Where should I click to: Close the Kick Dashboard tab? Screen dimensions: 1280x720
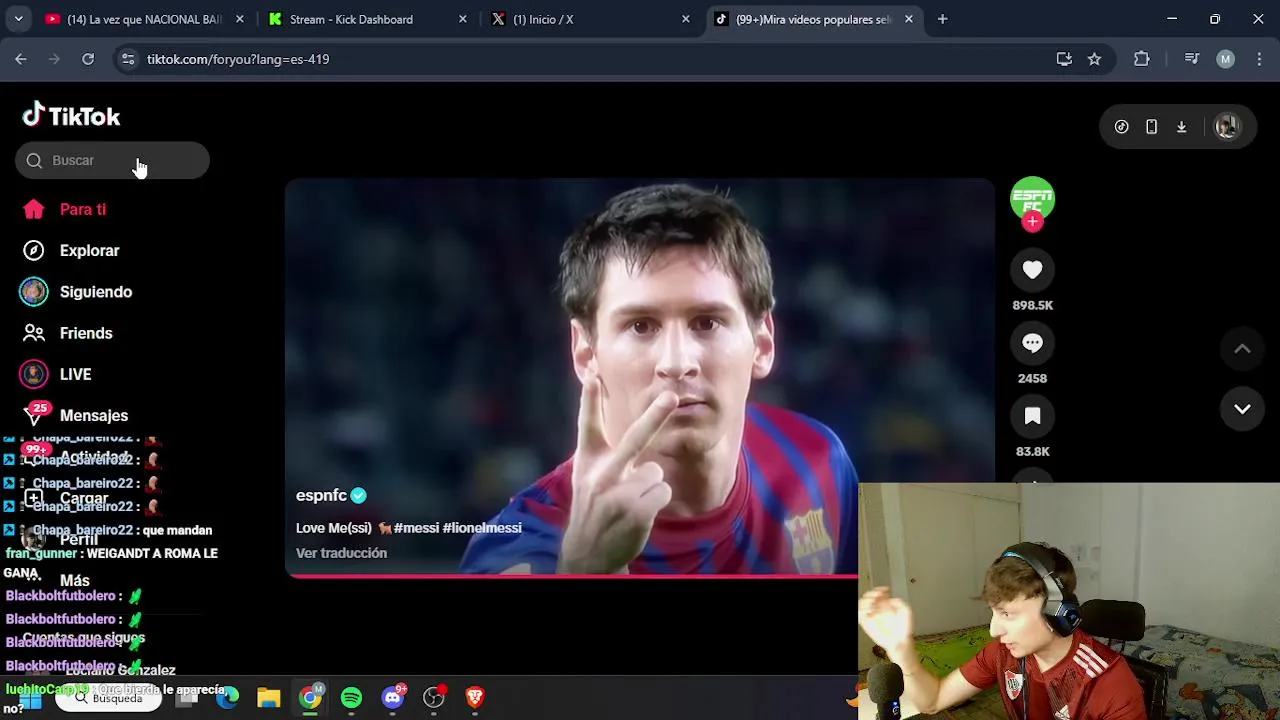(462, 19)
